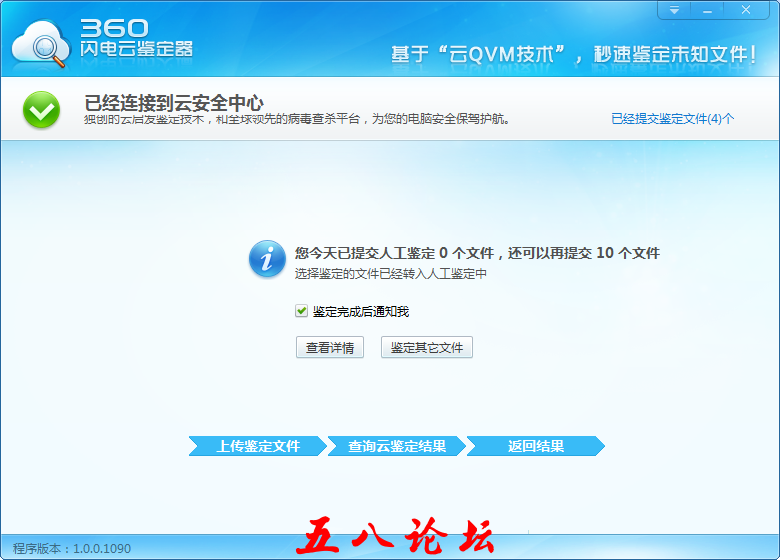
Task: Toggle the 鉴定完成后通知我 checkbox
Action: coord(301,311)
